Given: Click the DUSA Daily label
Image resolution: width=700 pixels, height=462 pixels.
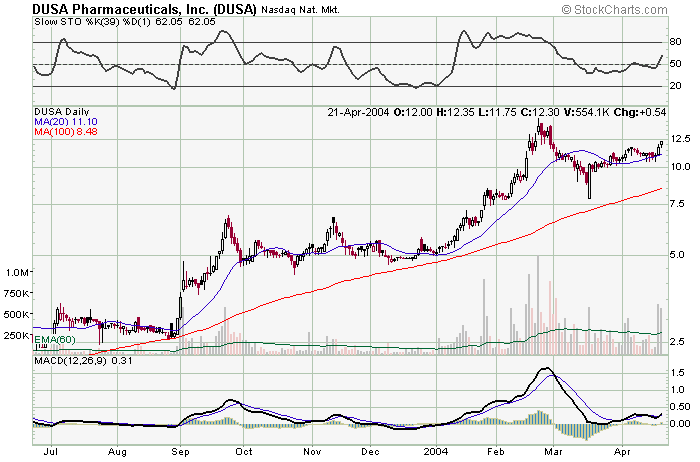Looking at the screenshot, I should click(x=62, y=112).
